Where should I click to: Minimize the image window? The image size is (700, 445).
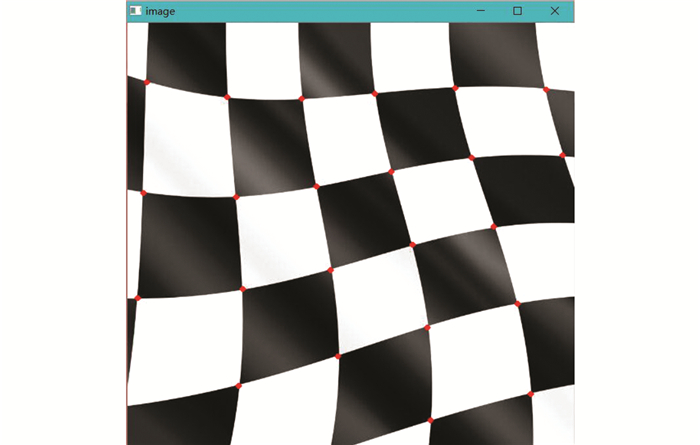tap(481, 11)
